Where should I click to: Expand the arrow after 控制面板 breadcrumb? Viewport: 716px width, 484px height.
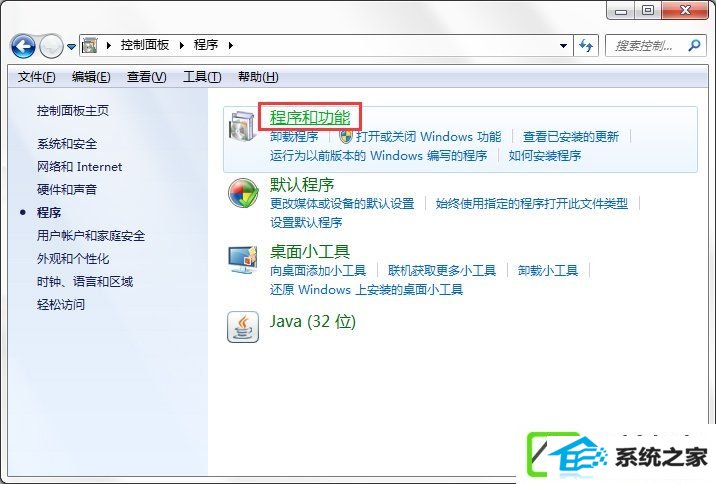click(x=182, y=45)
